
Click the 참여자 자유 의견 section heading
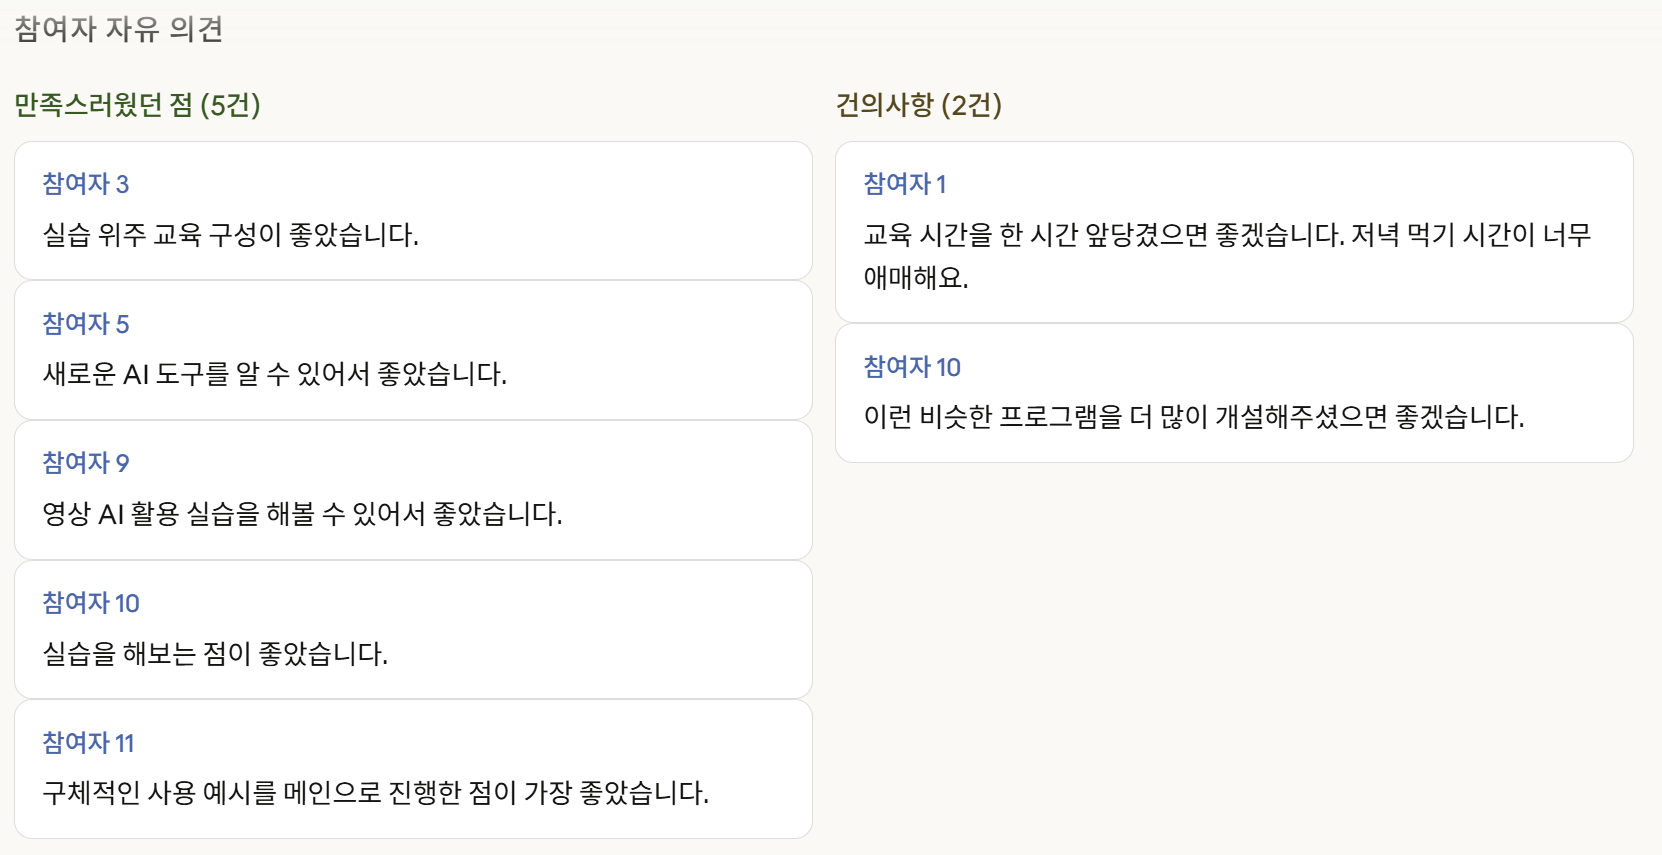click(119, 29)
